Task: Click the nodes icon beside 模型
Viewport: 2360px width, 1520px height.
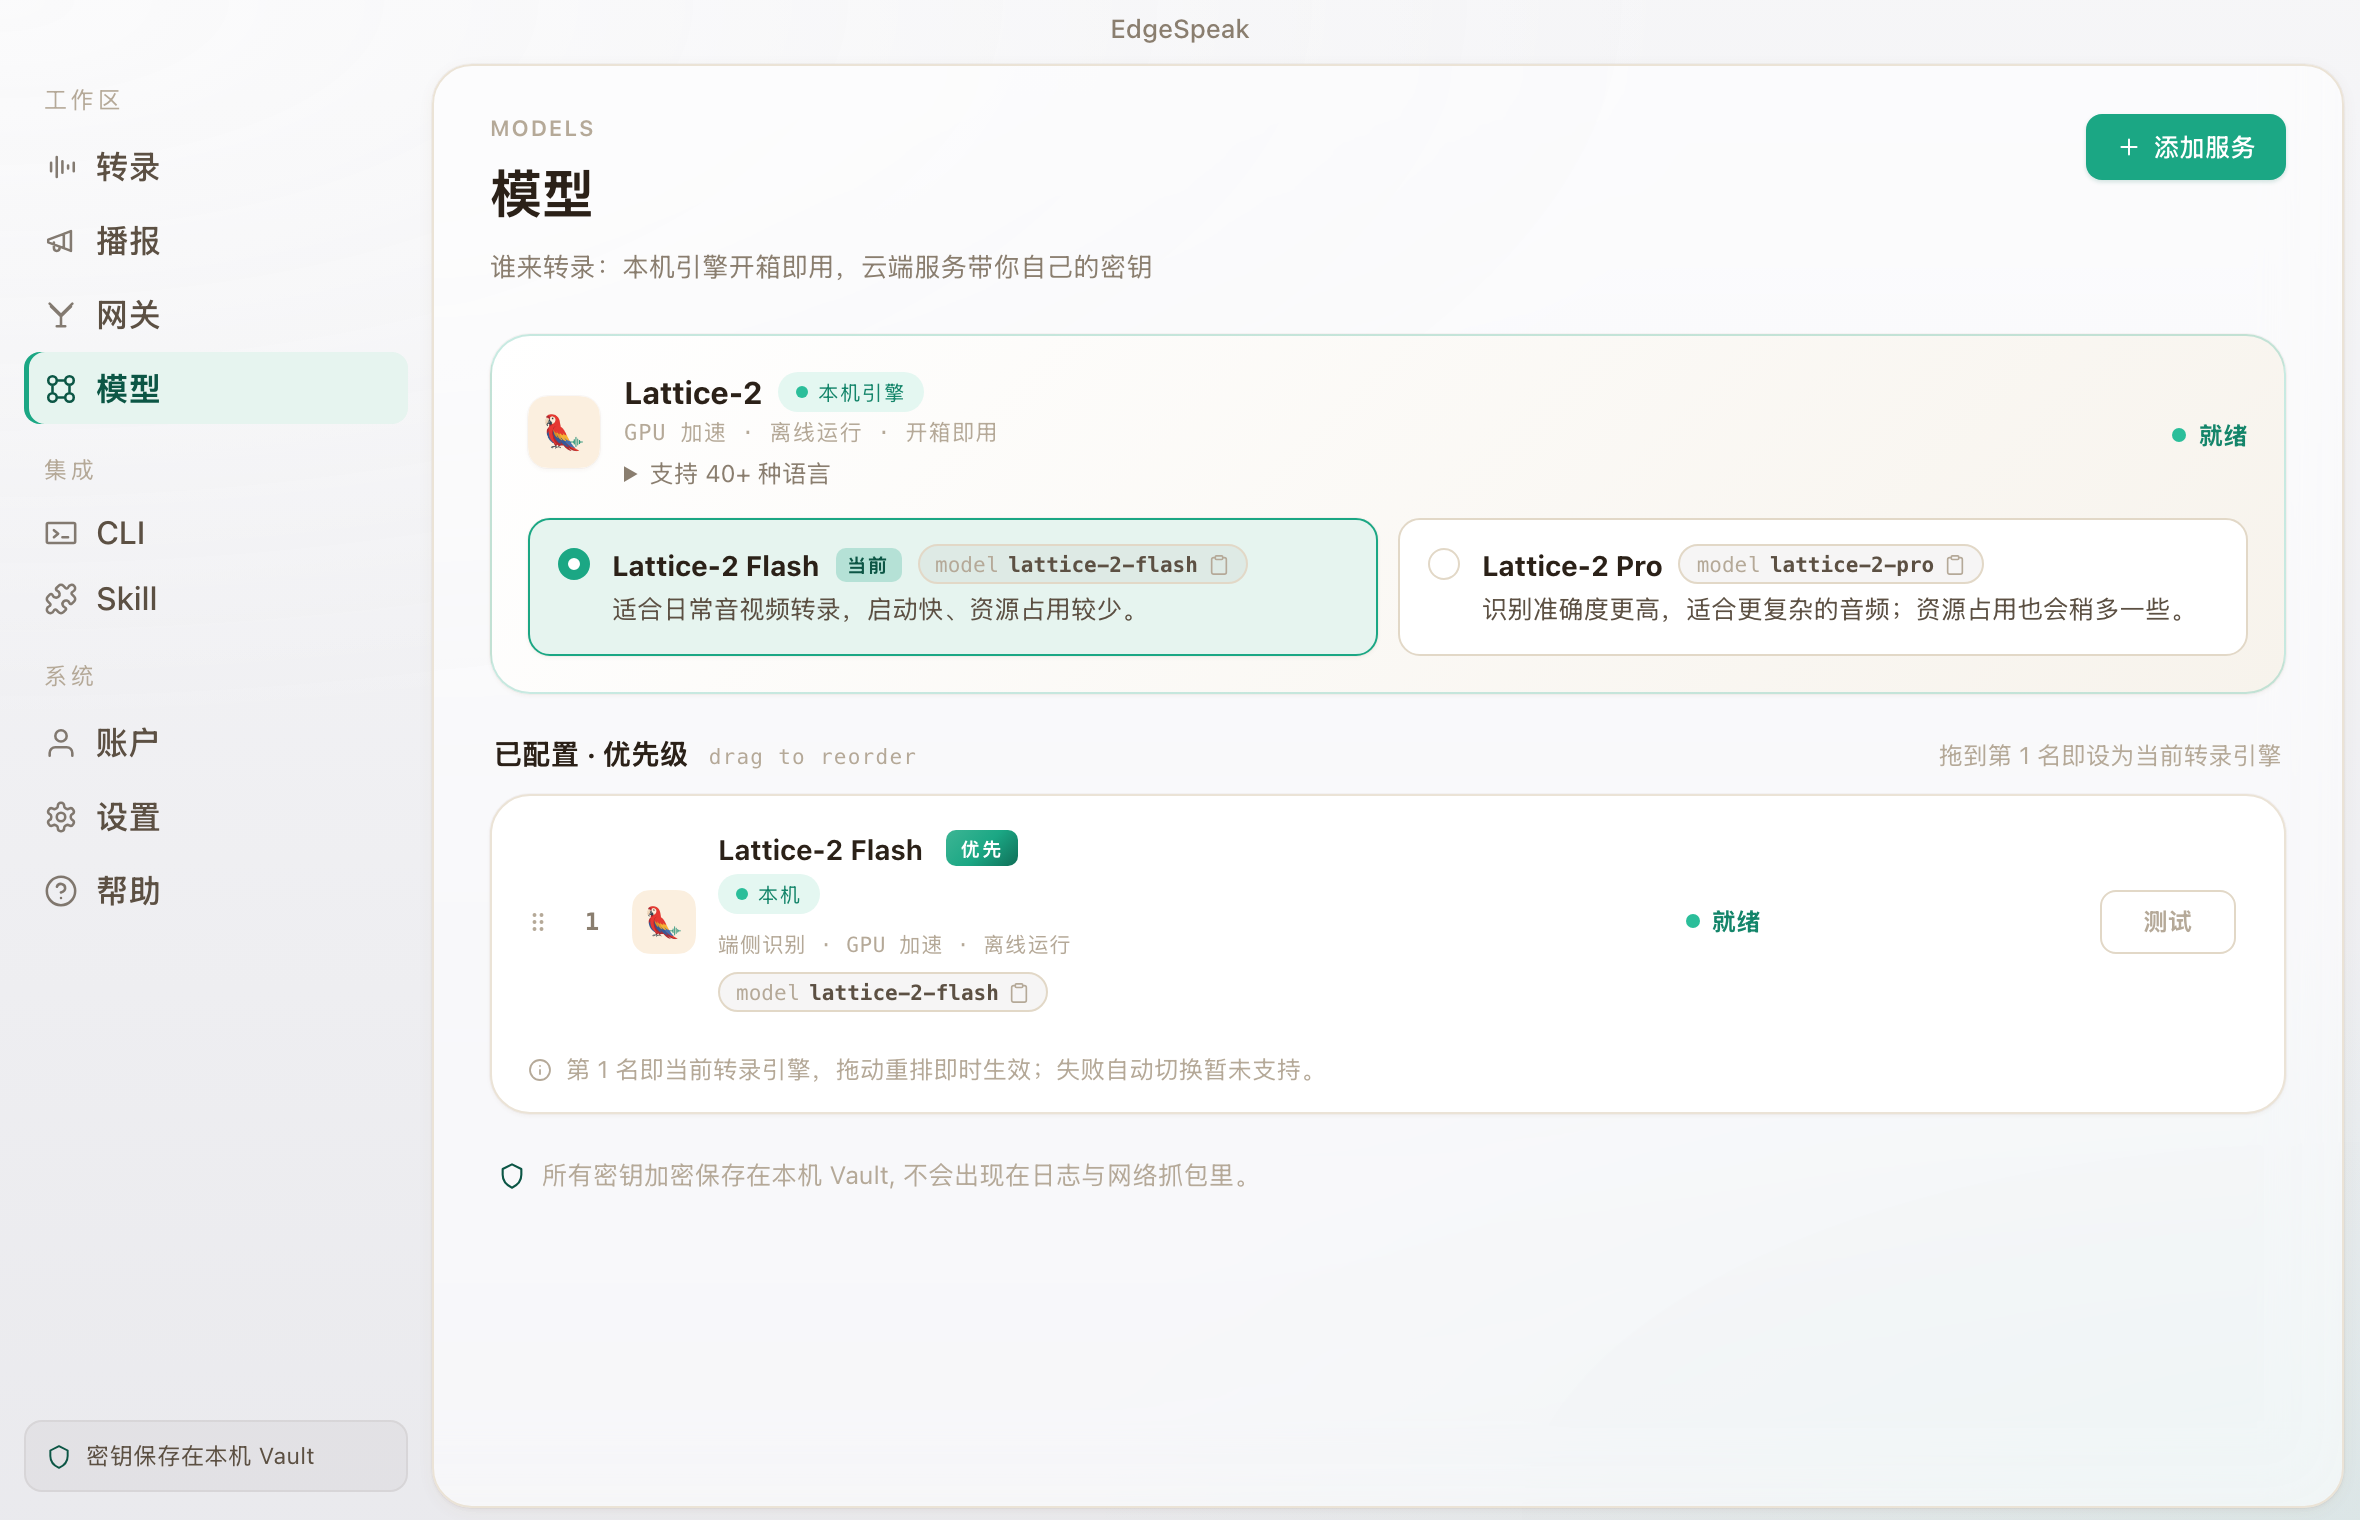Action: tap(61, 389)
